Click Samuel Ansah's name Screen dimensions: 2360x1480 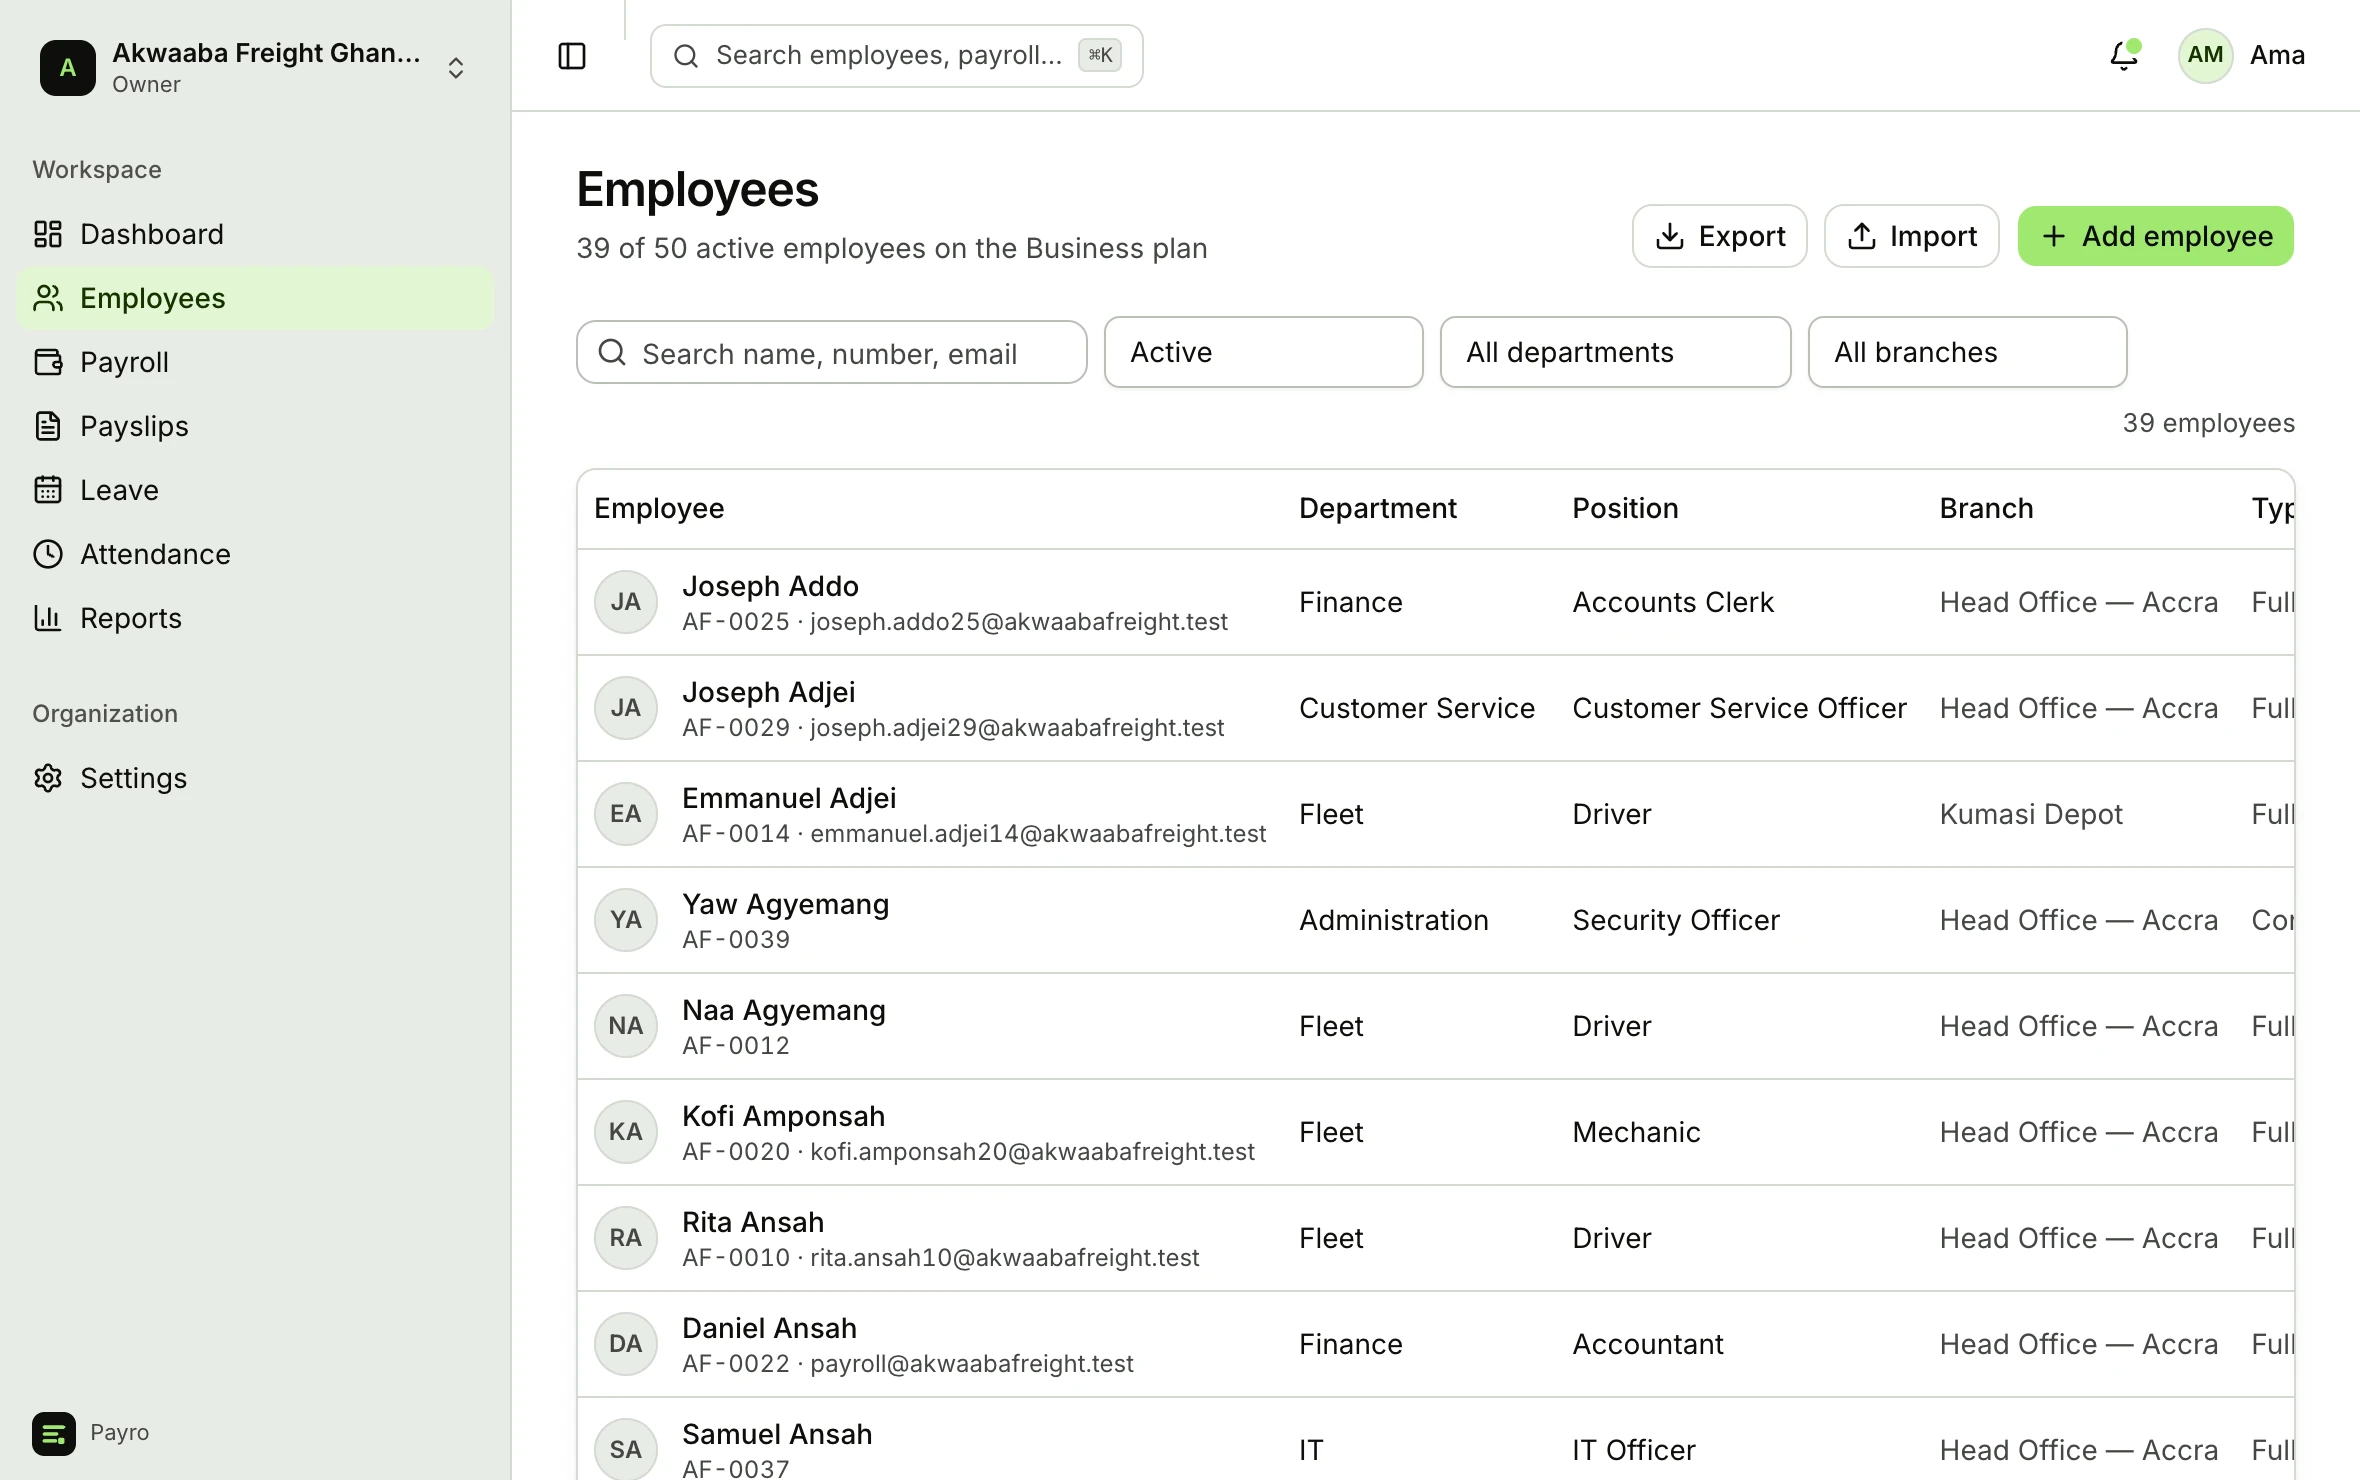(777, 1434)
